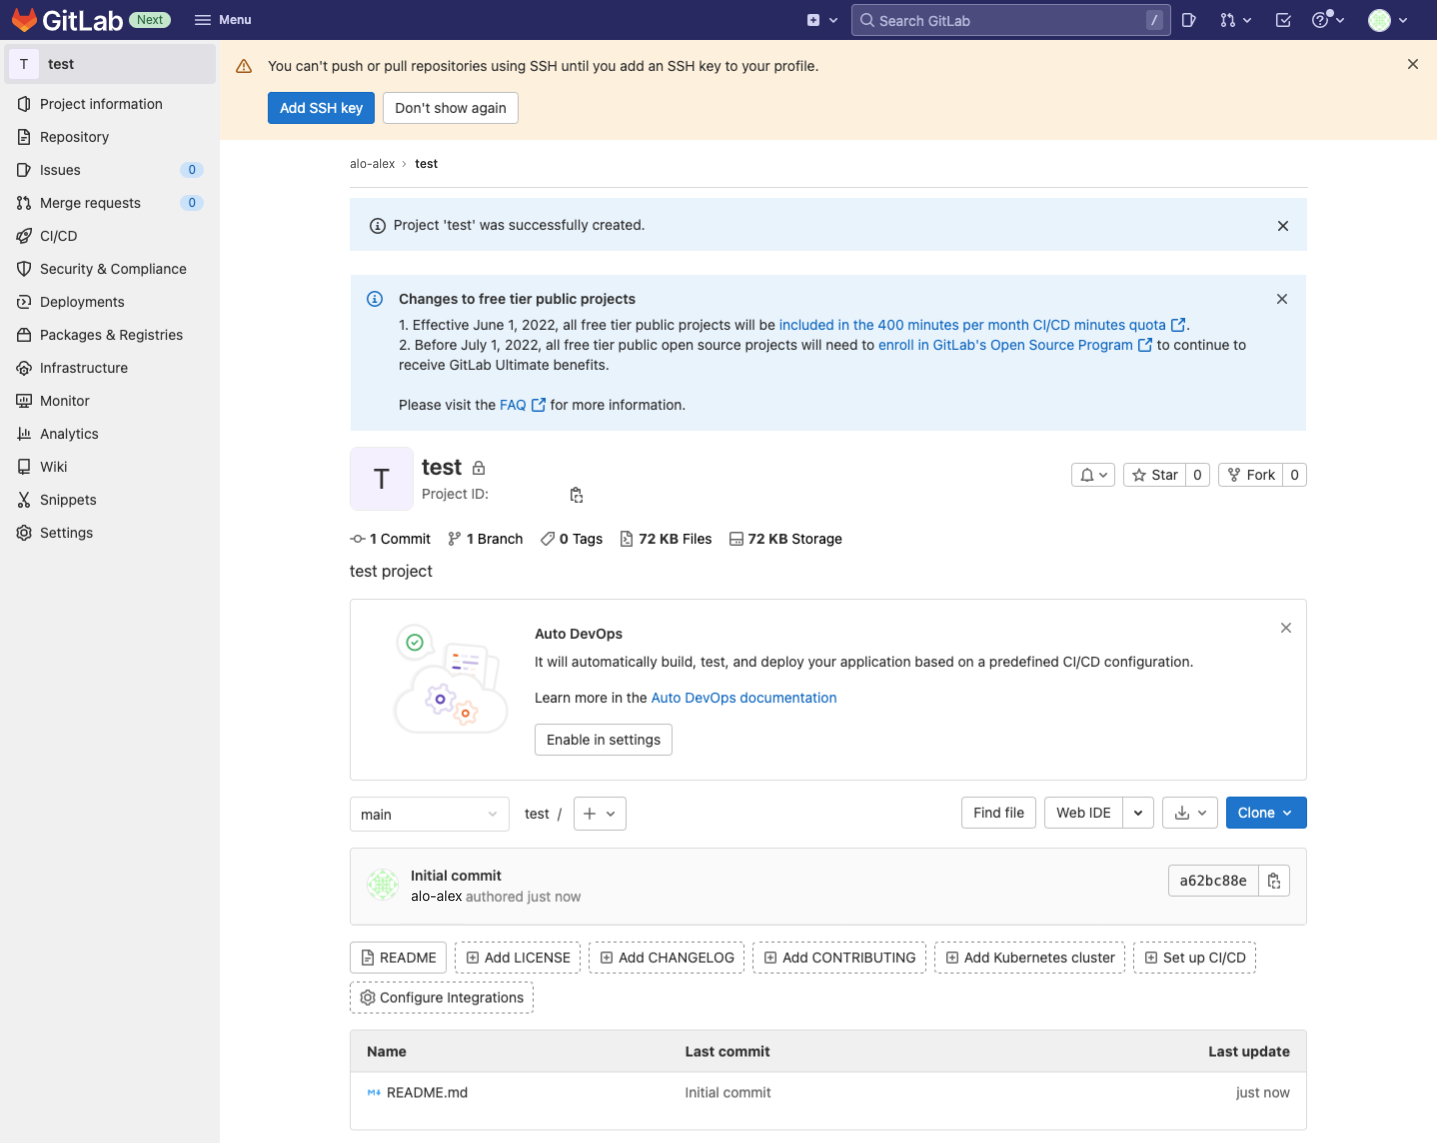Image resolution: width=1438 pixels, height=1143 pixels.
Task: Open Repository in sidebar
Action: coord(109,137)
